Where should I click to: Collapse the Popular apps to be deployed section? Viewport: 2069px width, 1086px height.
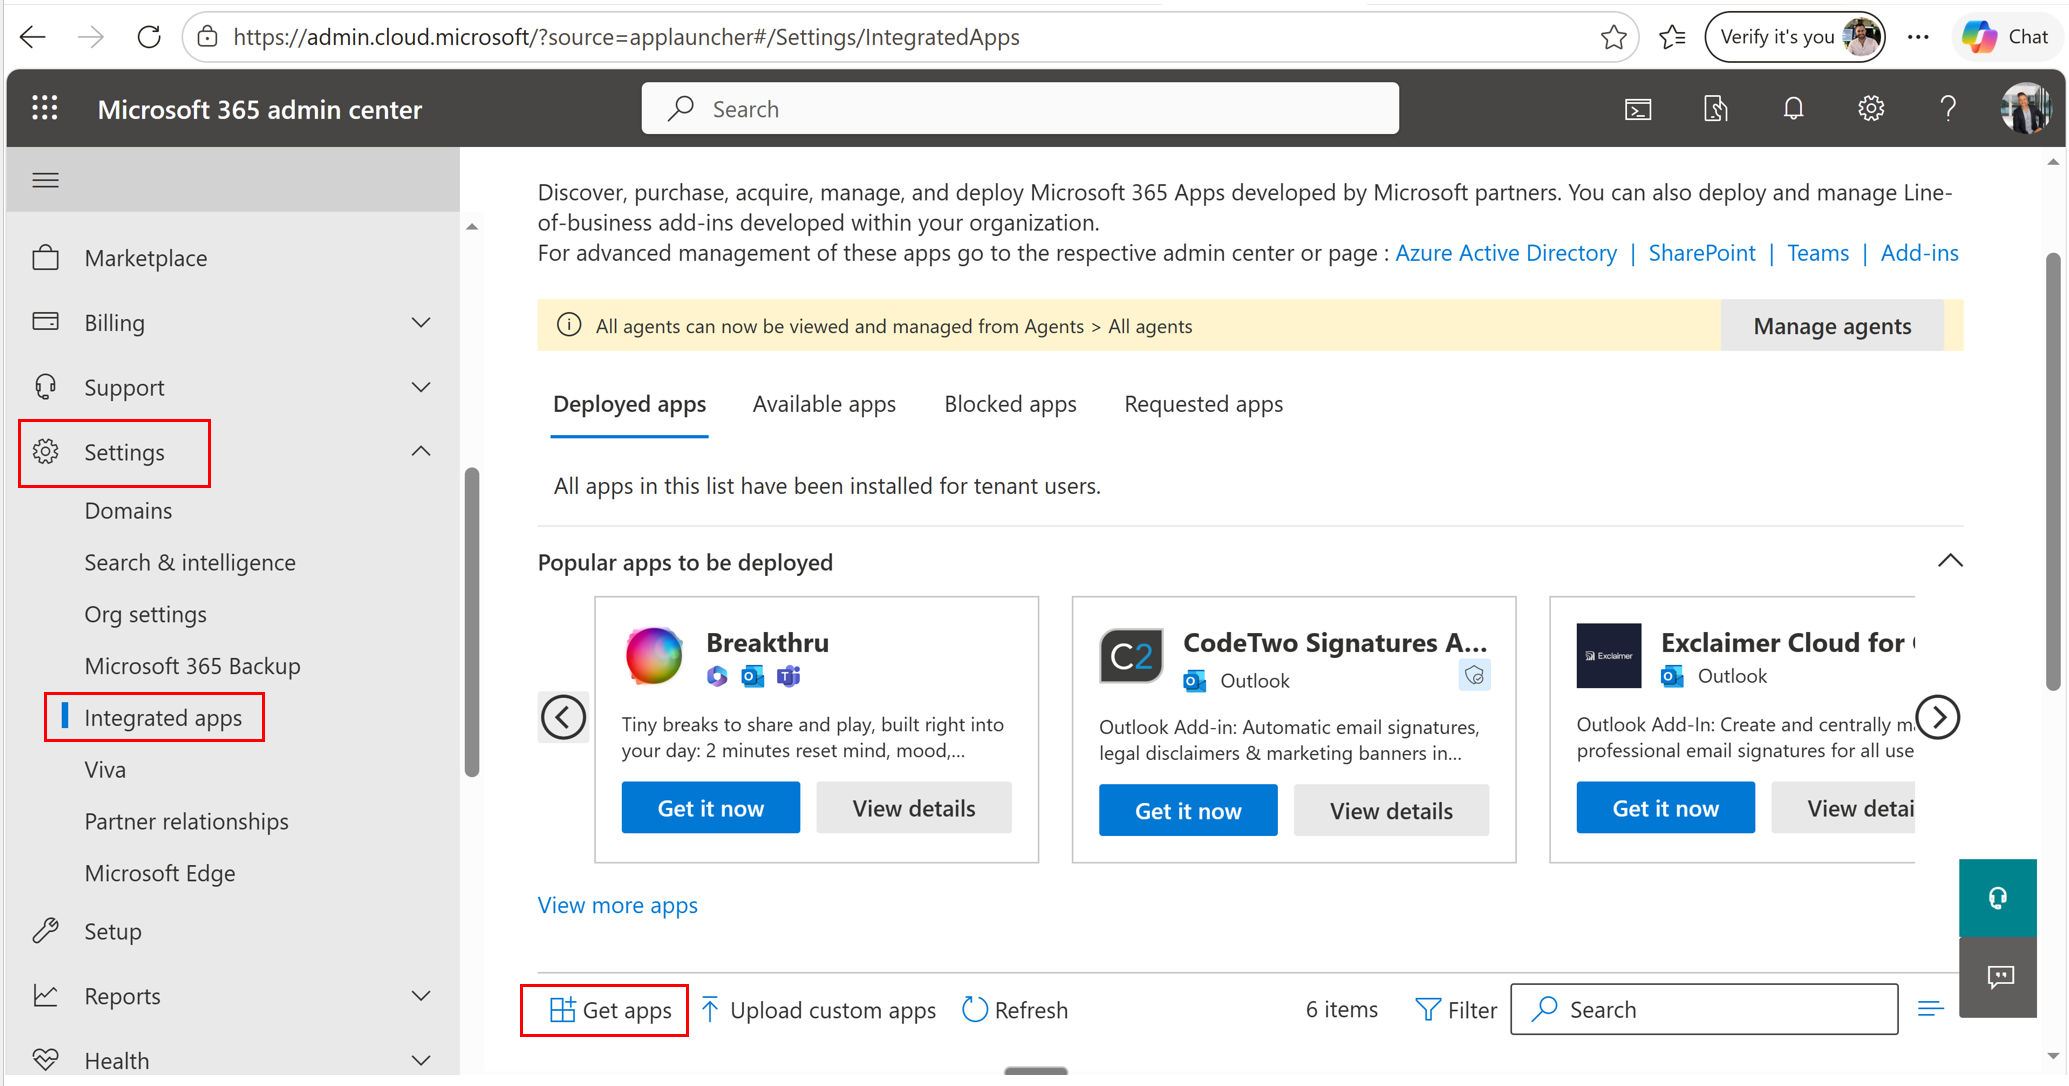1949,561
